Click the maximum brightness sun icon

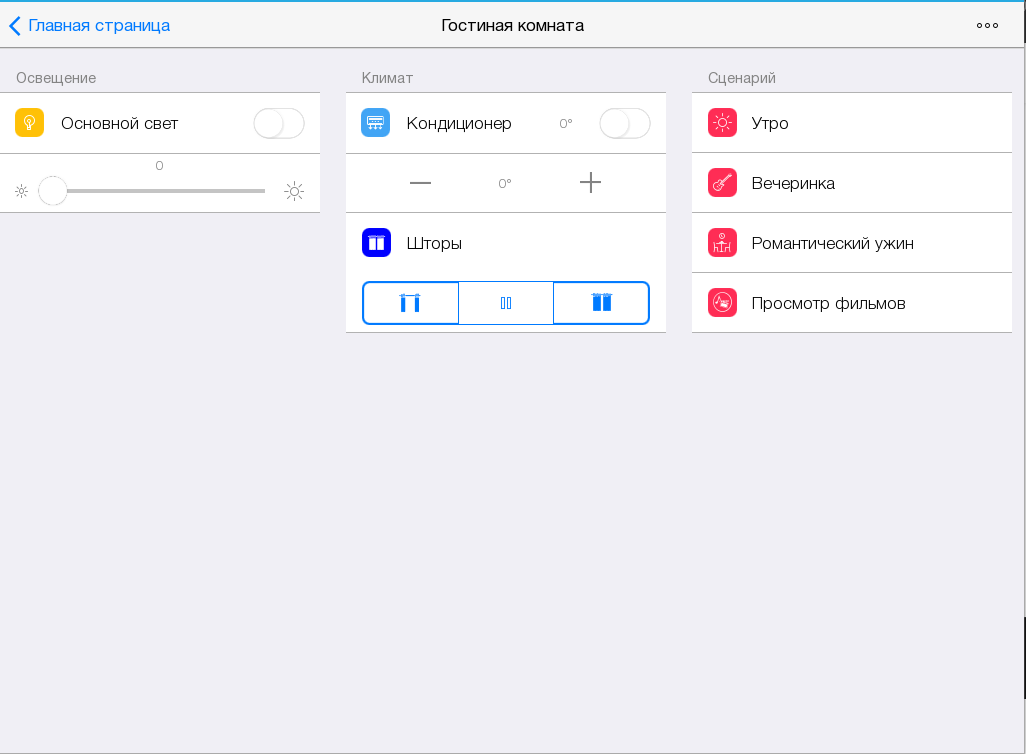tap(294, 191)
